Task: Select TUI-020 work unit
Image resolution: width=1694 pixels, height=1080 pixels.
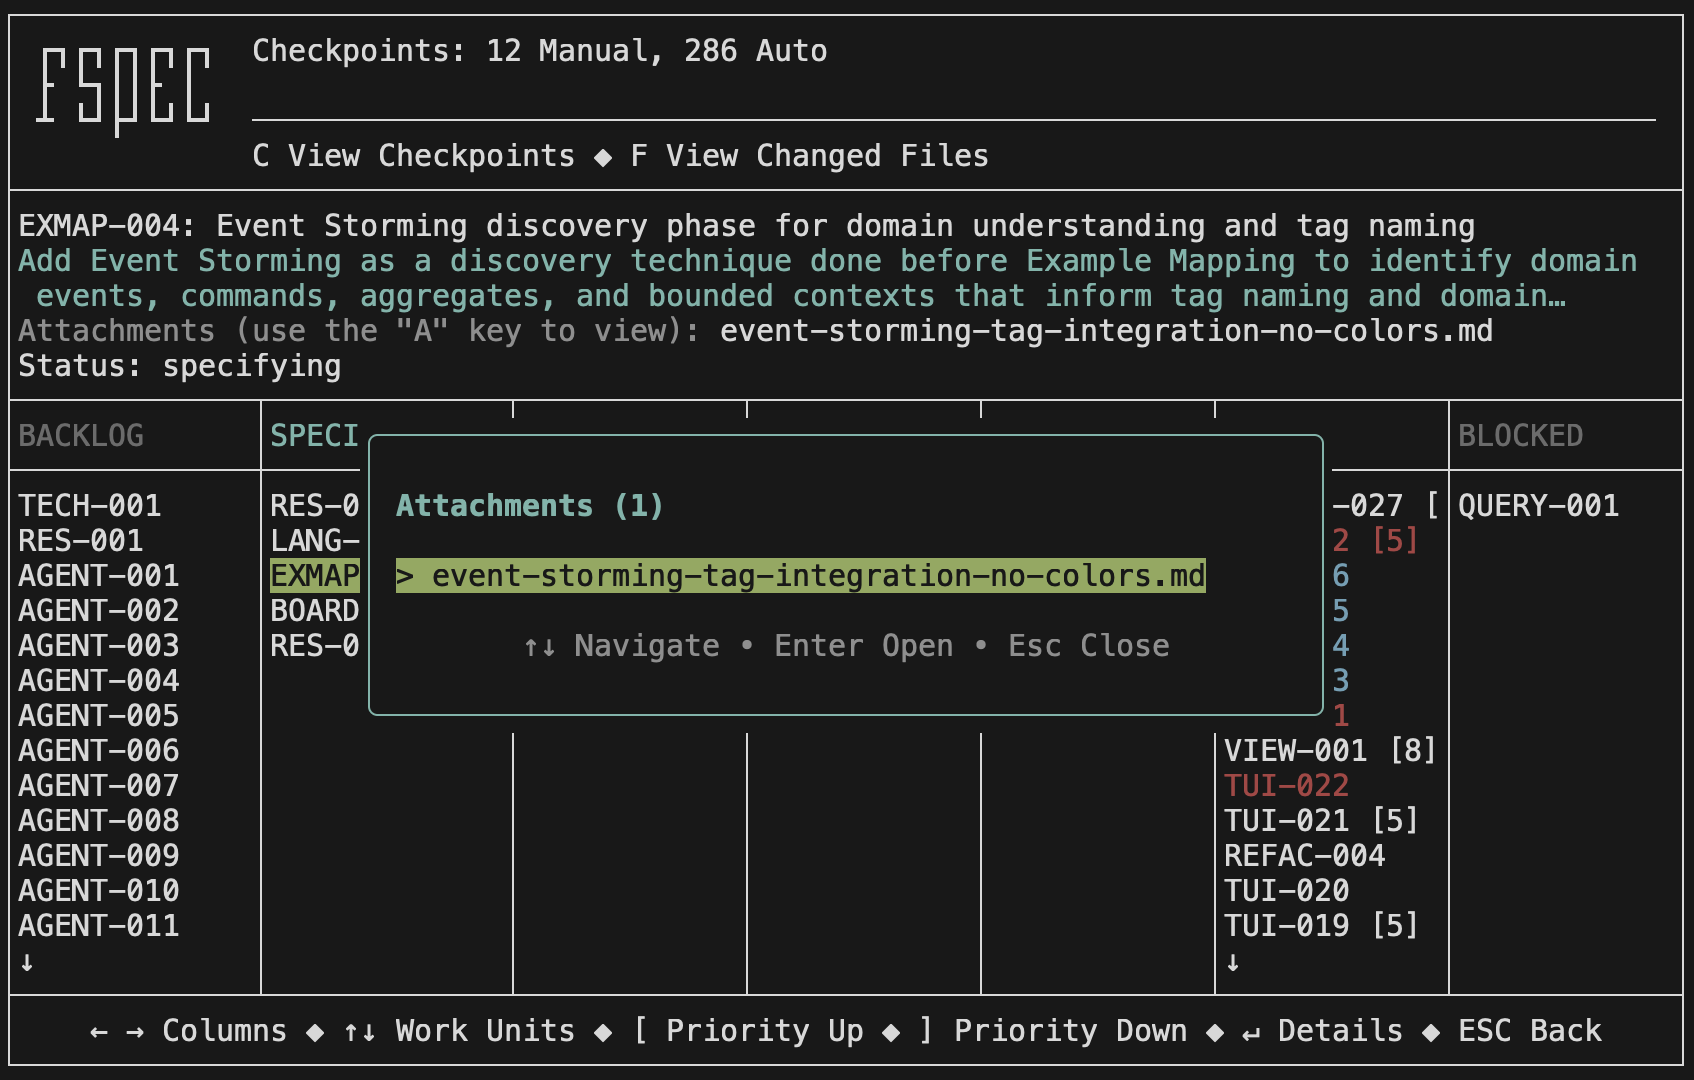Action: (x=1287, y=891)
